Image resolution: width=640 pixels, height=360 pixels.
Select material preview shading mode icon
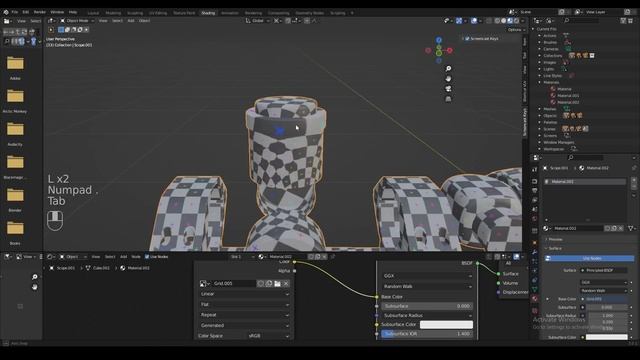510,21
